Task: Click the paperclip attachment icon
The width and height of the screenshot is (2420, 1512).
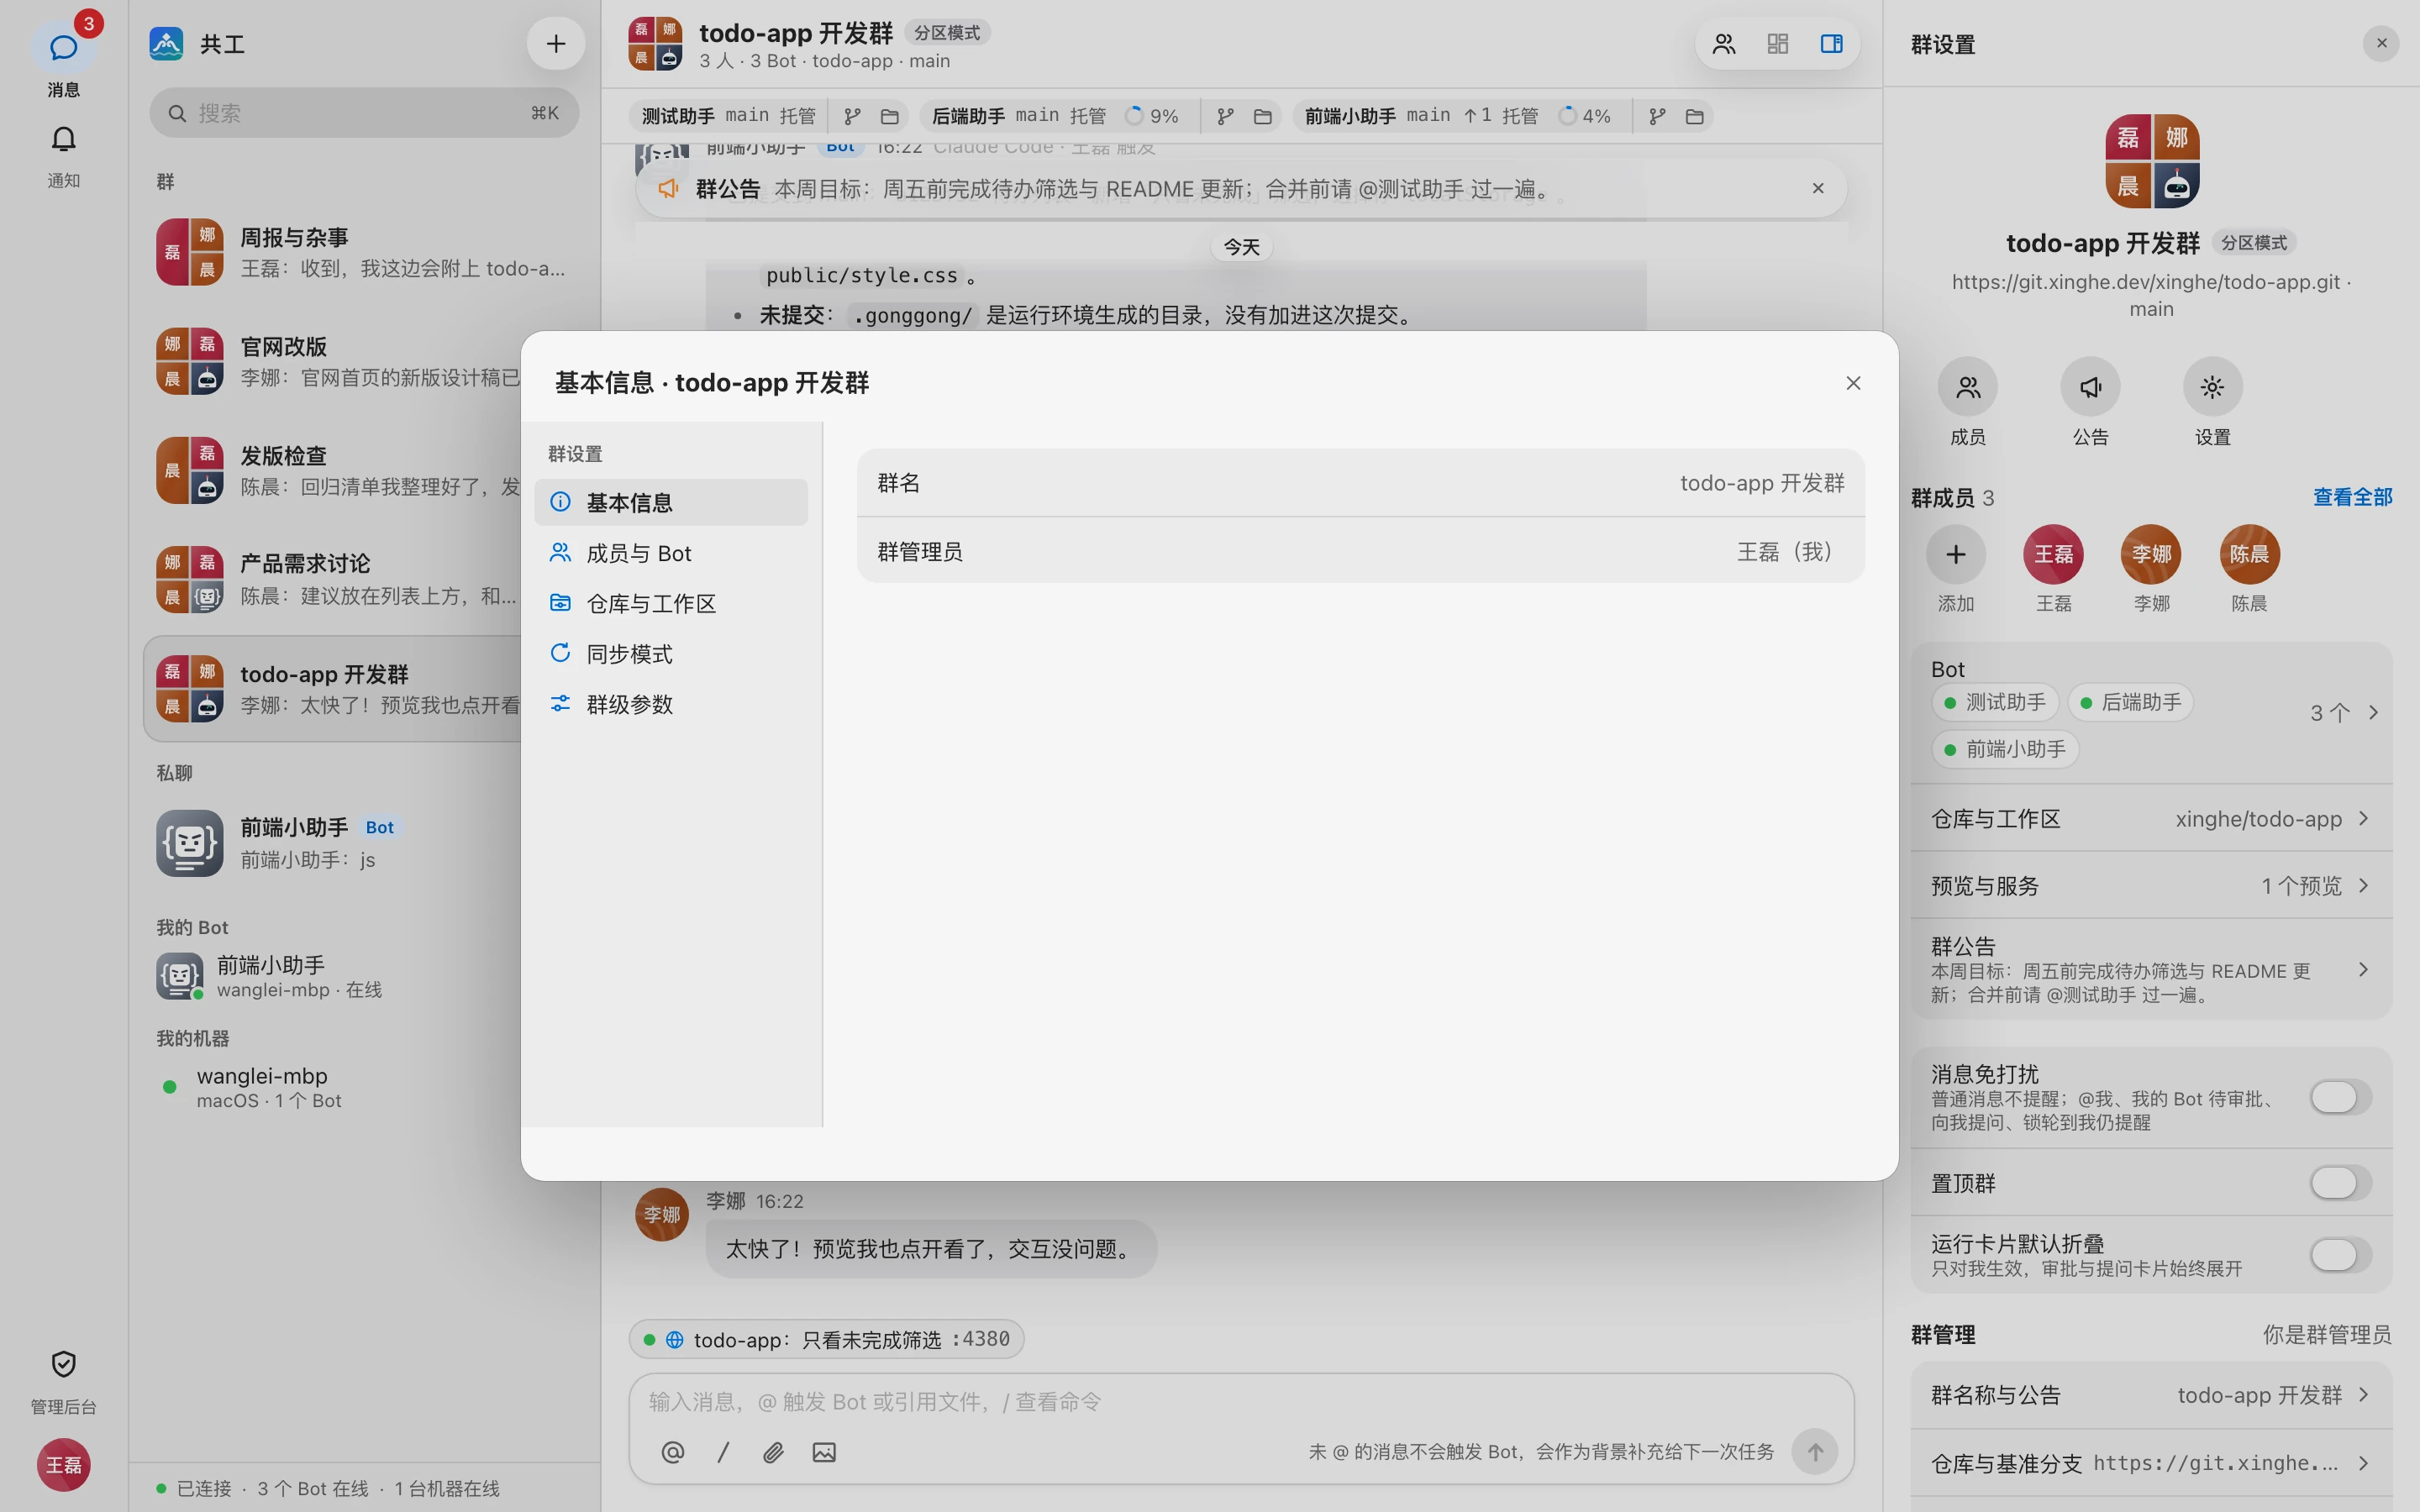Action: click(773, 1452)
